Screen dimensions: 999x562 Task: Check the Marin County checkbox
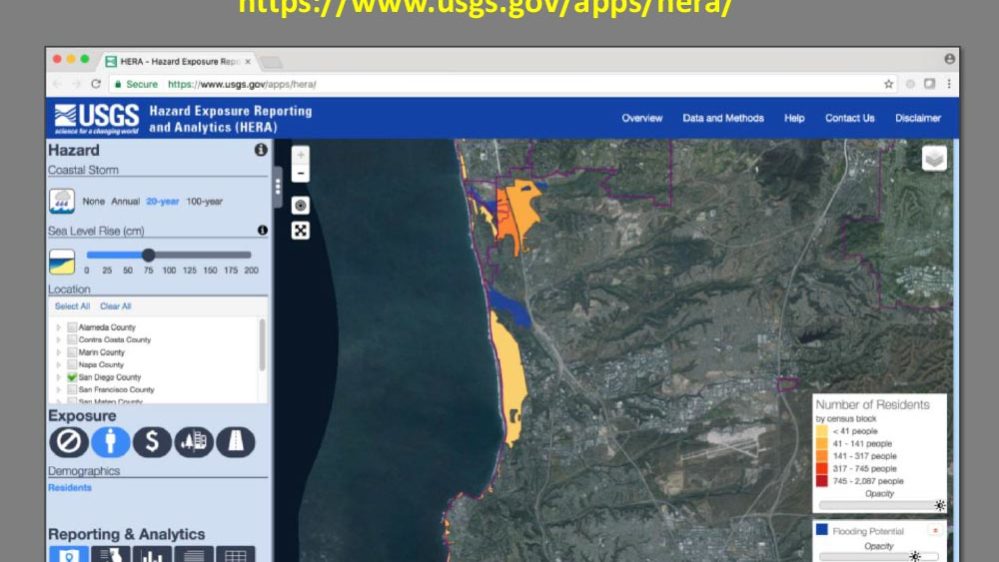point(72,352)
